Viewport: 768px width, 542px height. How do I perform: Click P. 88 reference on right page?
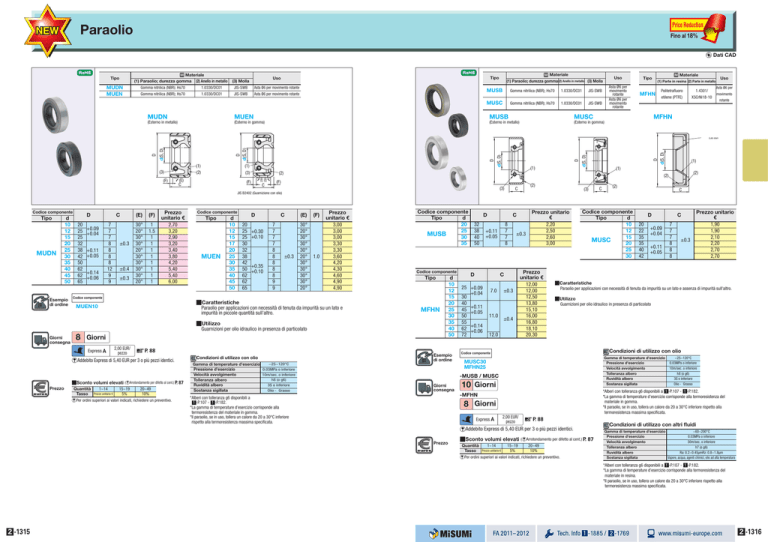coord(534,419)
